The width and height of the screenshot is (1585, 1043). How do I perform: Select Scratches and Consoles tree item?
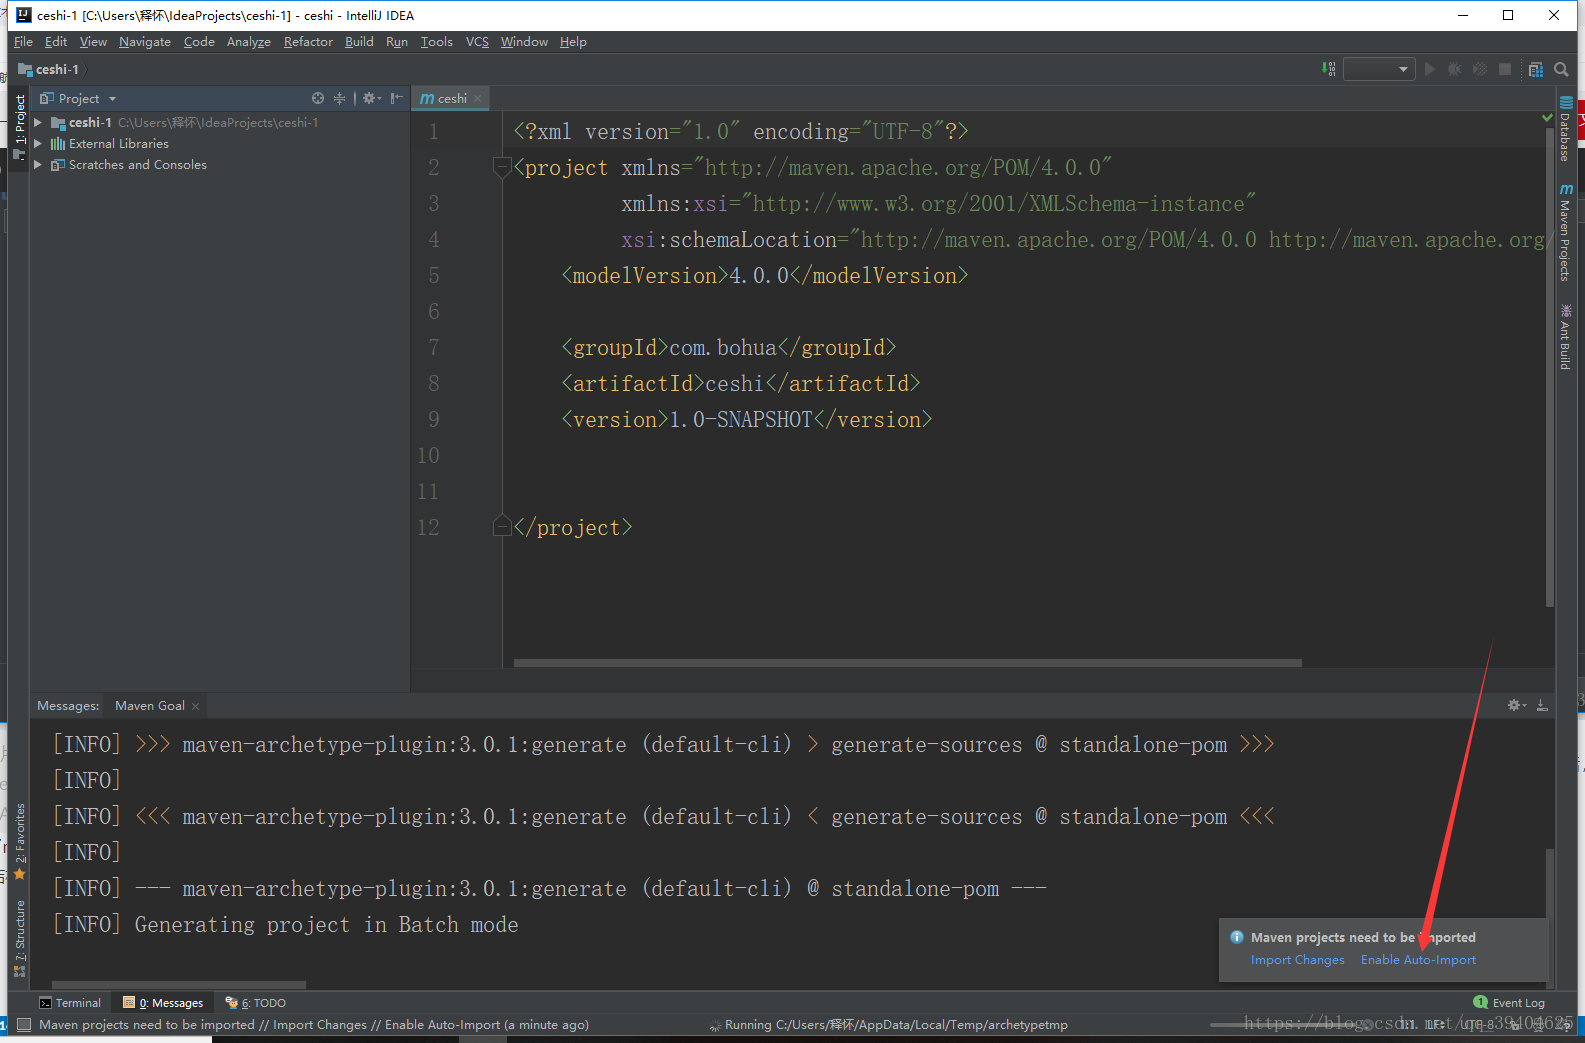[138, 164]
